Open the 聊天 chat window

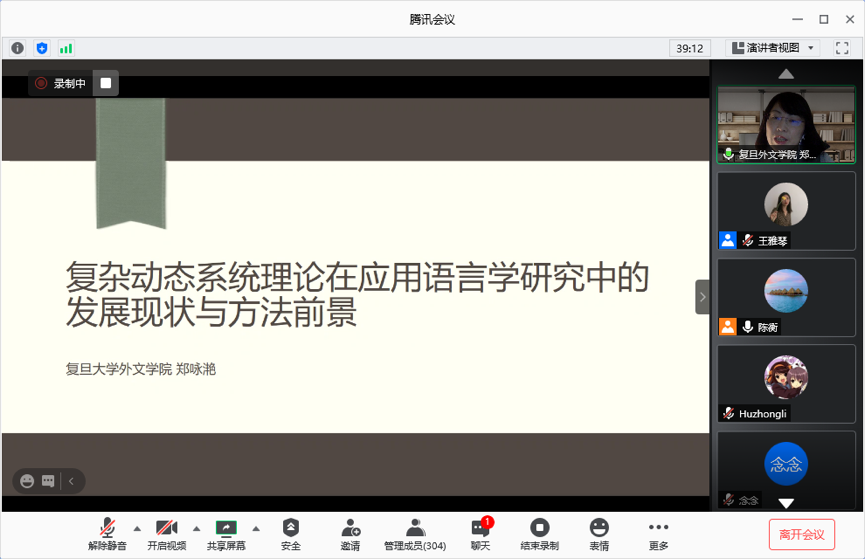pos(480,534)
